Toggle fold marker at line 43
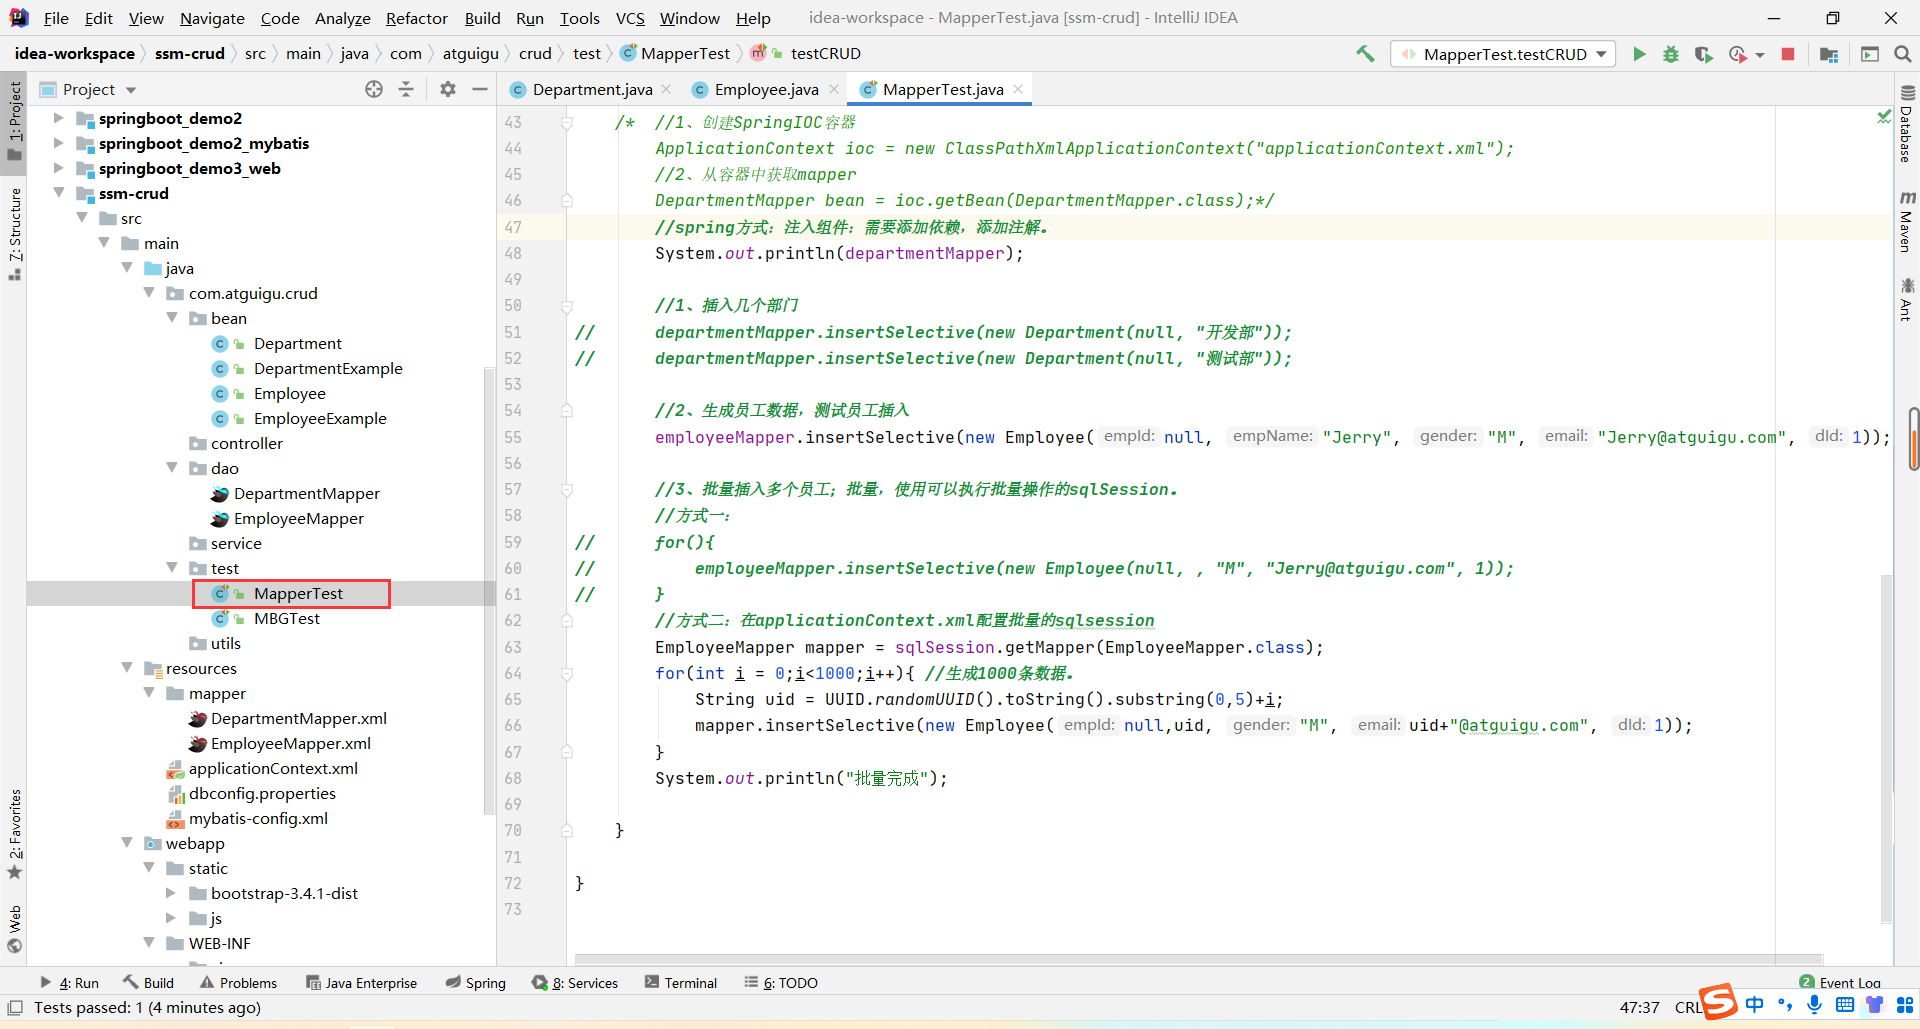The image size is (1920, 1029). (567, 122)
